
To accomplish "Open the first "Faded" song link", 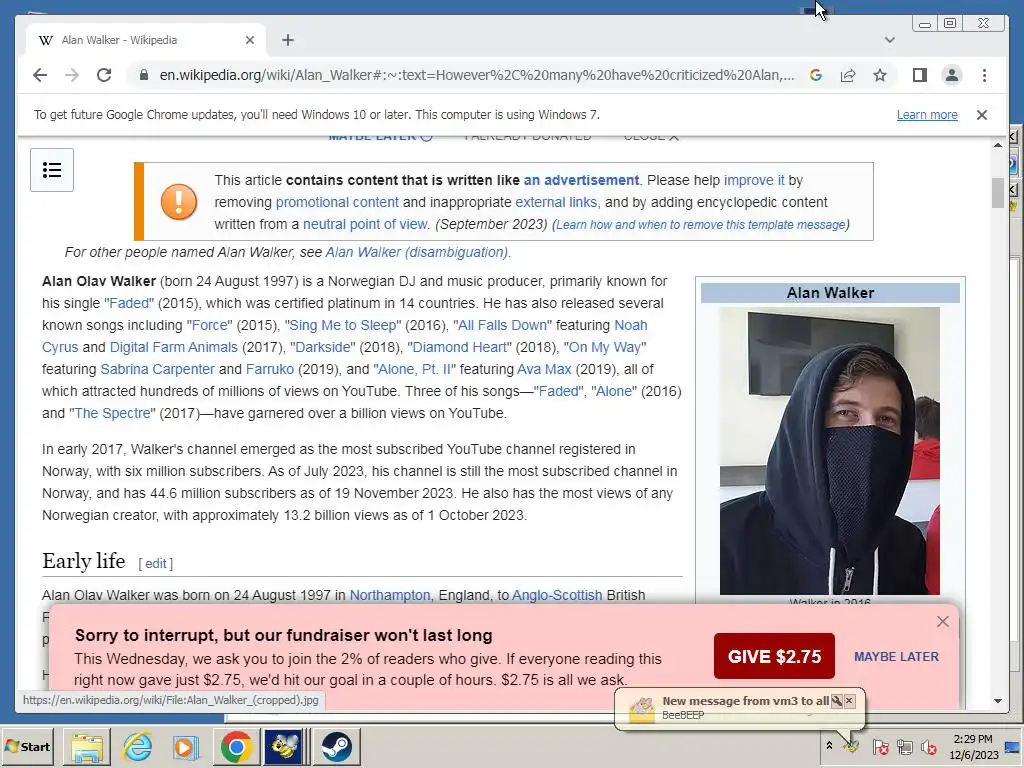I will pyautogui.click(x=129, y=303).
